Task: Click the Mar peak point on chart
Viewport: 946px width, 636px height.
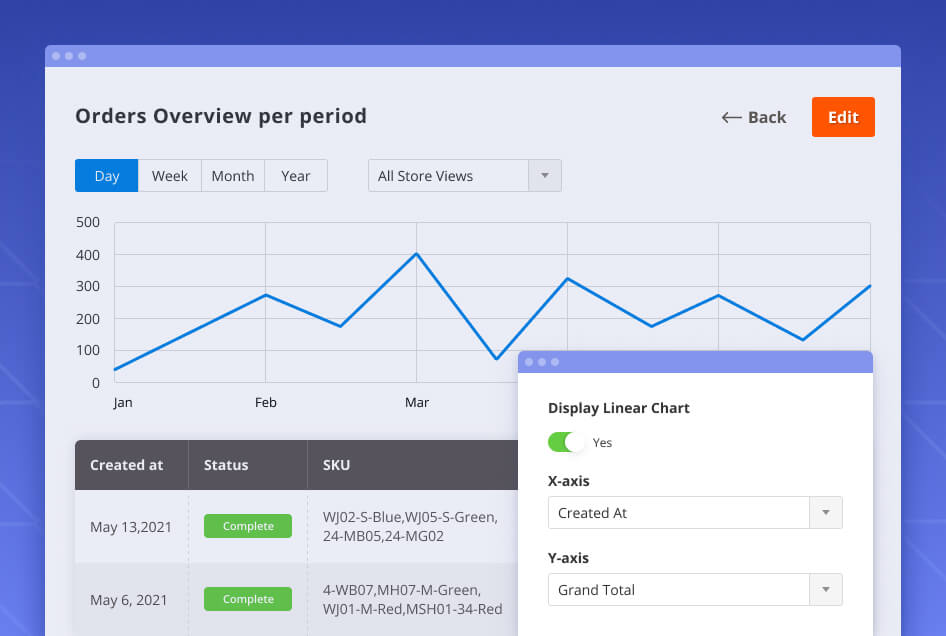Action: point(416,253)
